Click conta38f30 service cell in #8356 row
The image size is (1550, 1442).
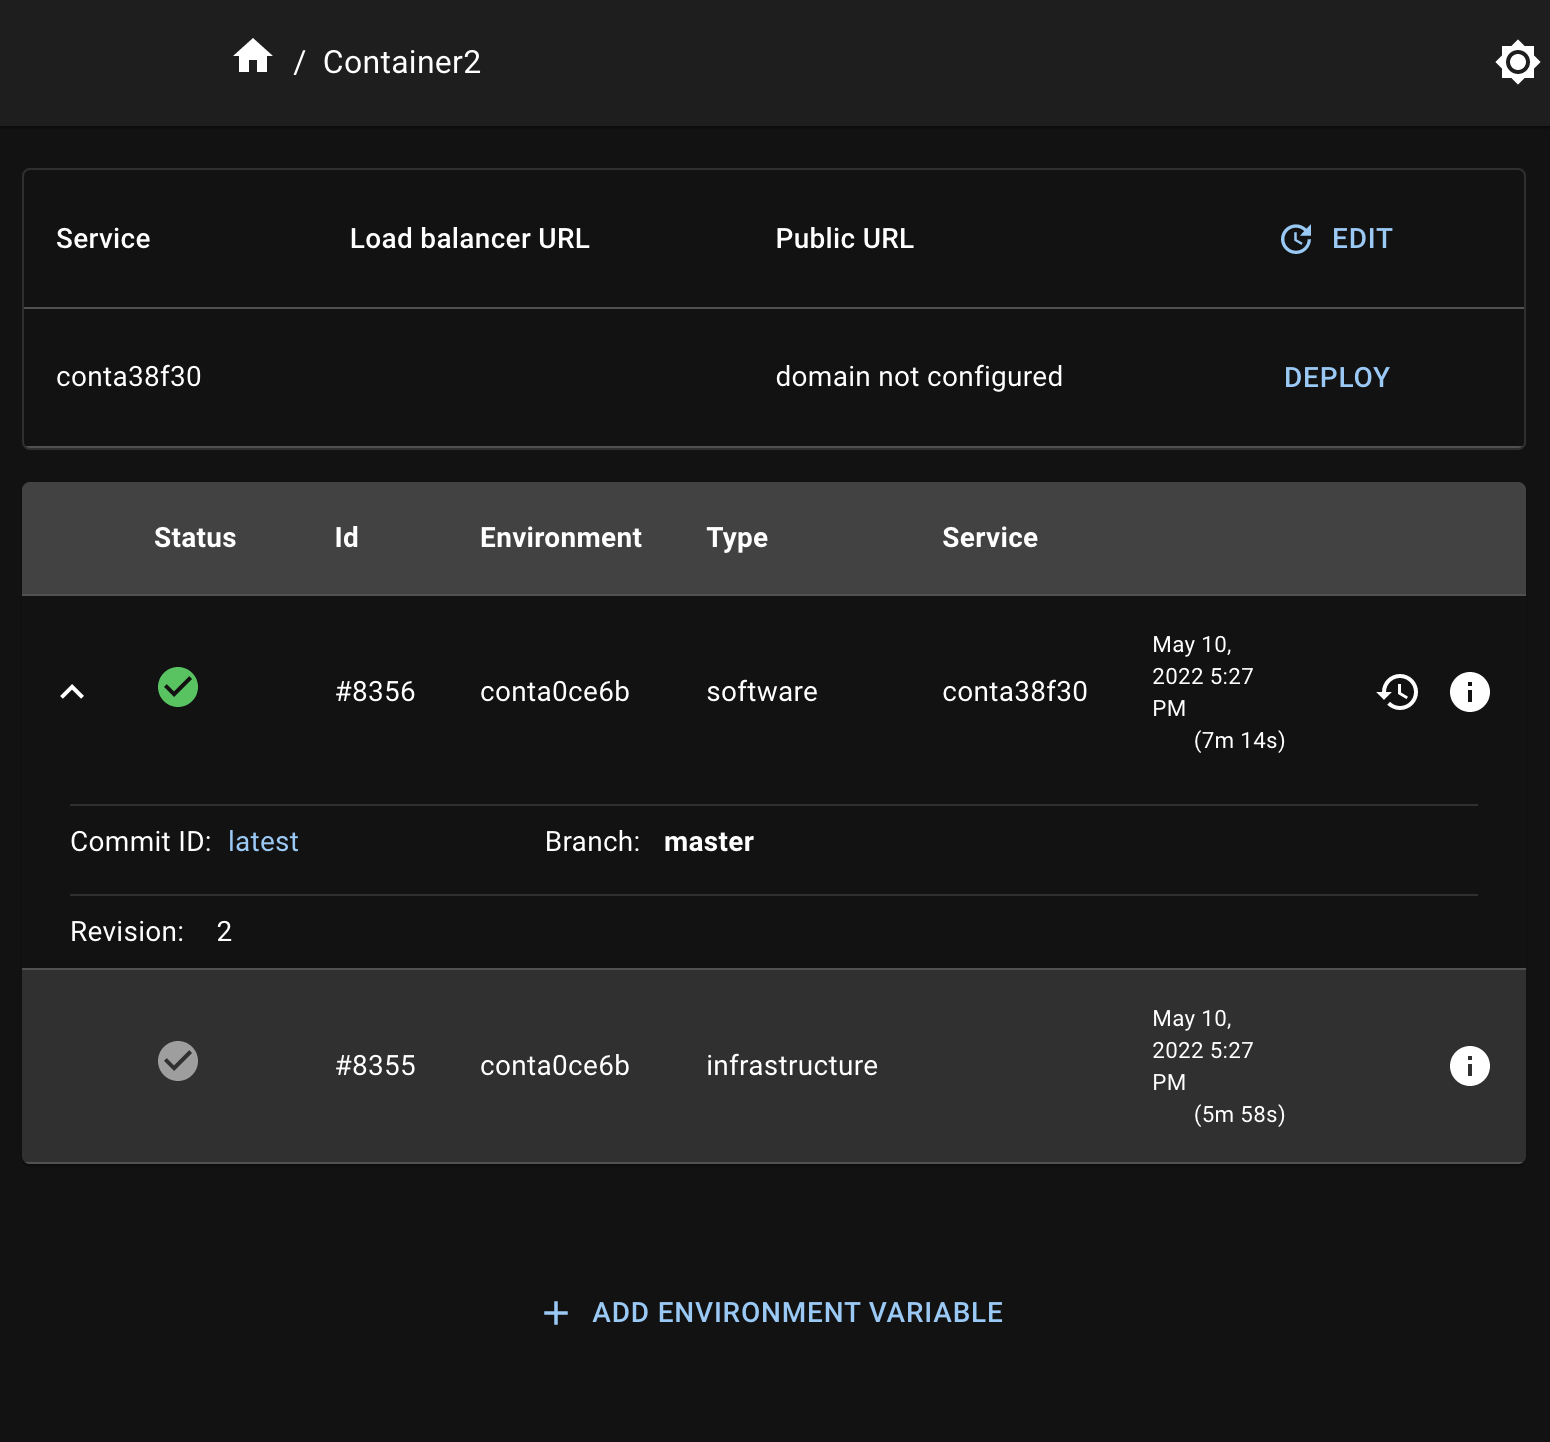click(x=1015, y=692)
